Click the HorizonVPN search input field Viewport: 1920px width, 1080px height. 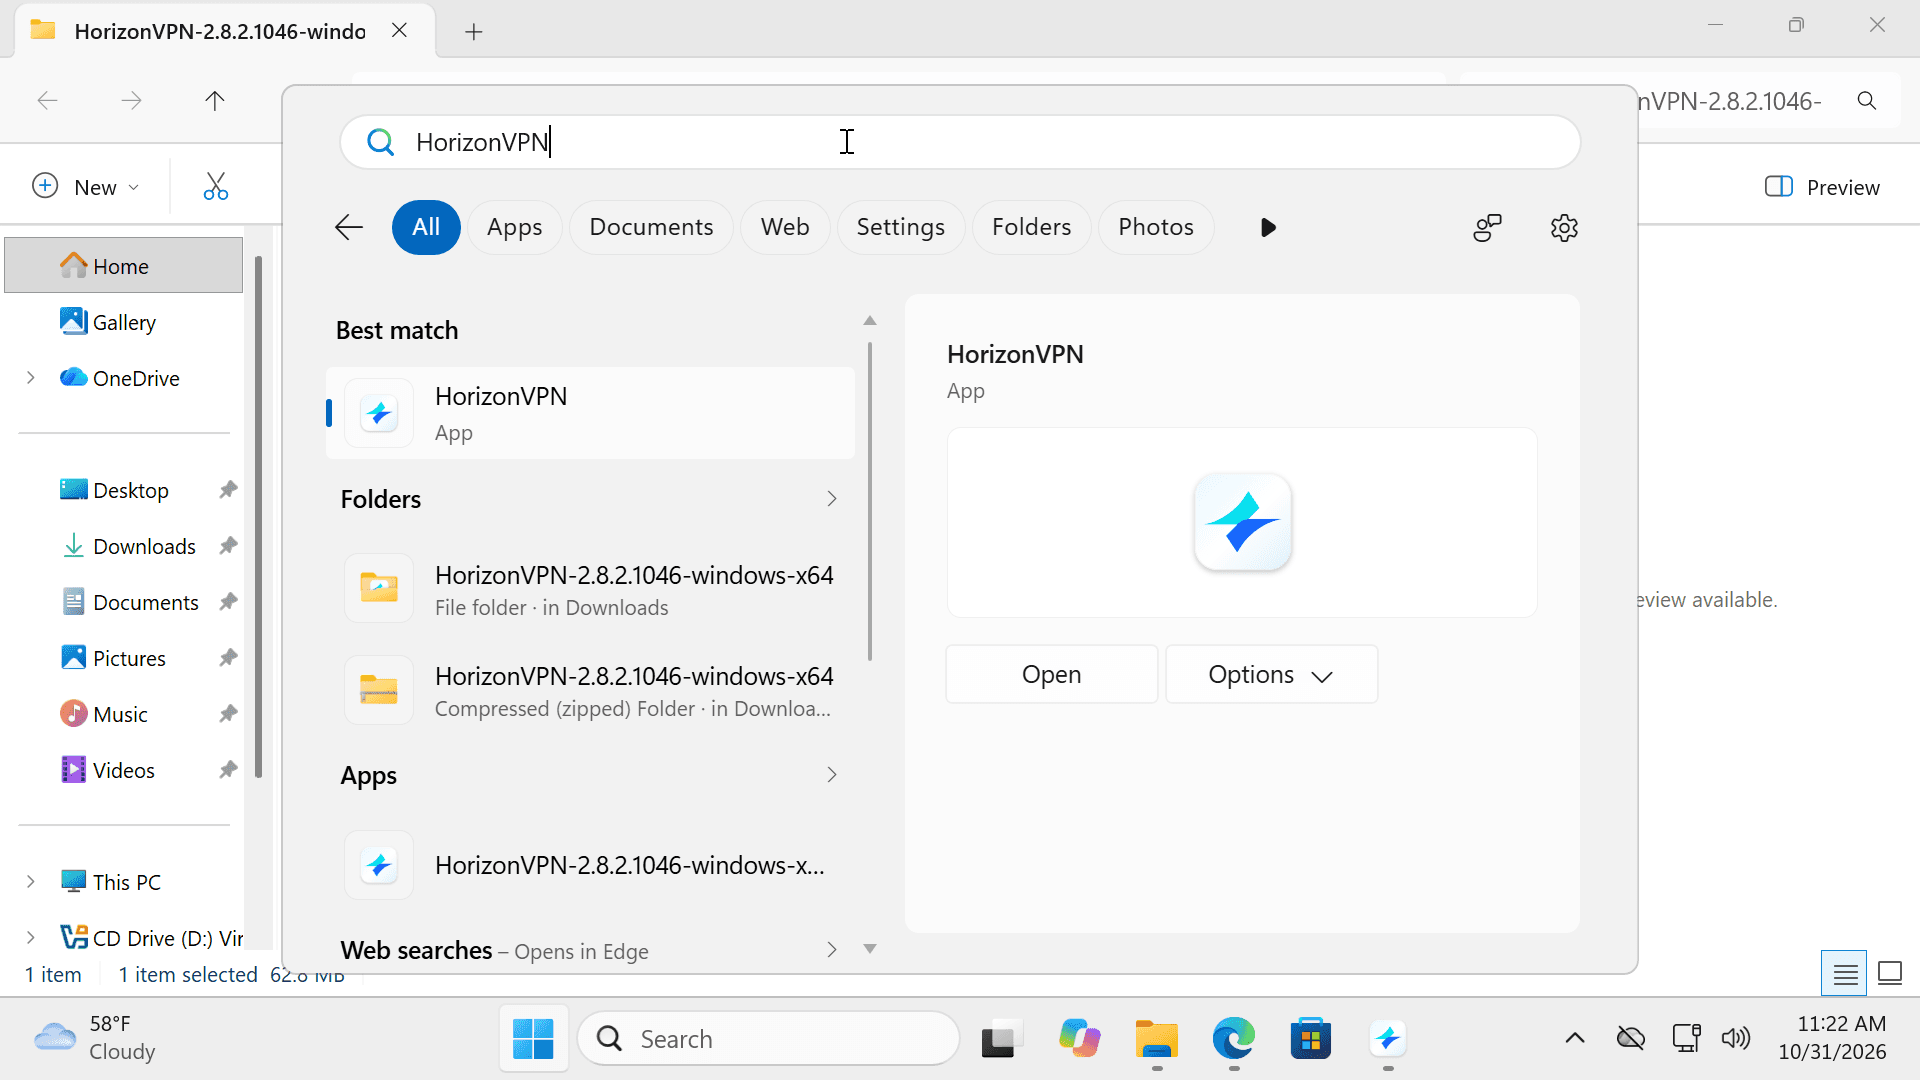960,142
